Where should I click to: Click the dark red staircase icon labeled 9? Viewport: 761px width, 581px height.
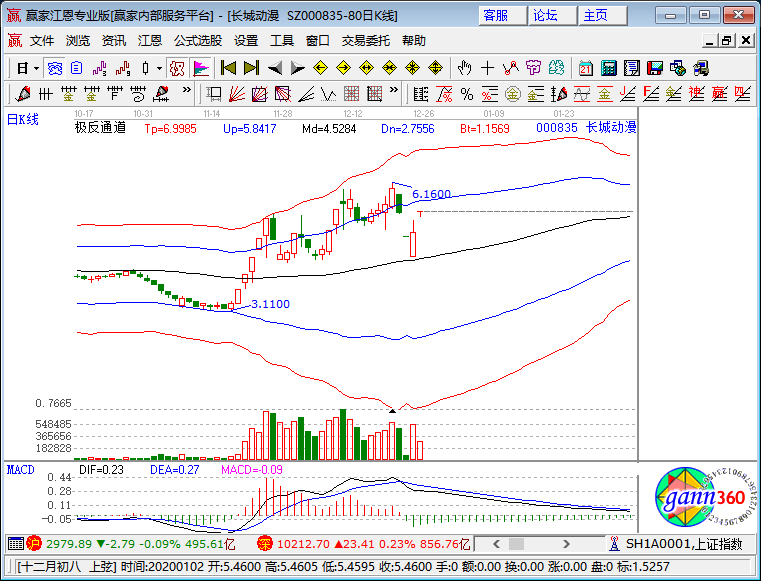click(x=123, y=68)
